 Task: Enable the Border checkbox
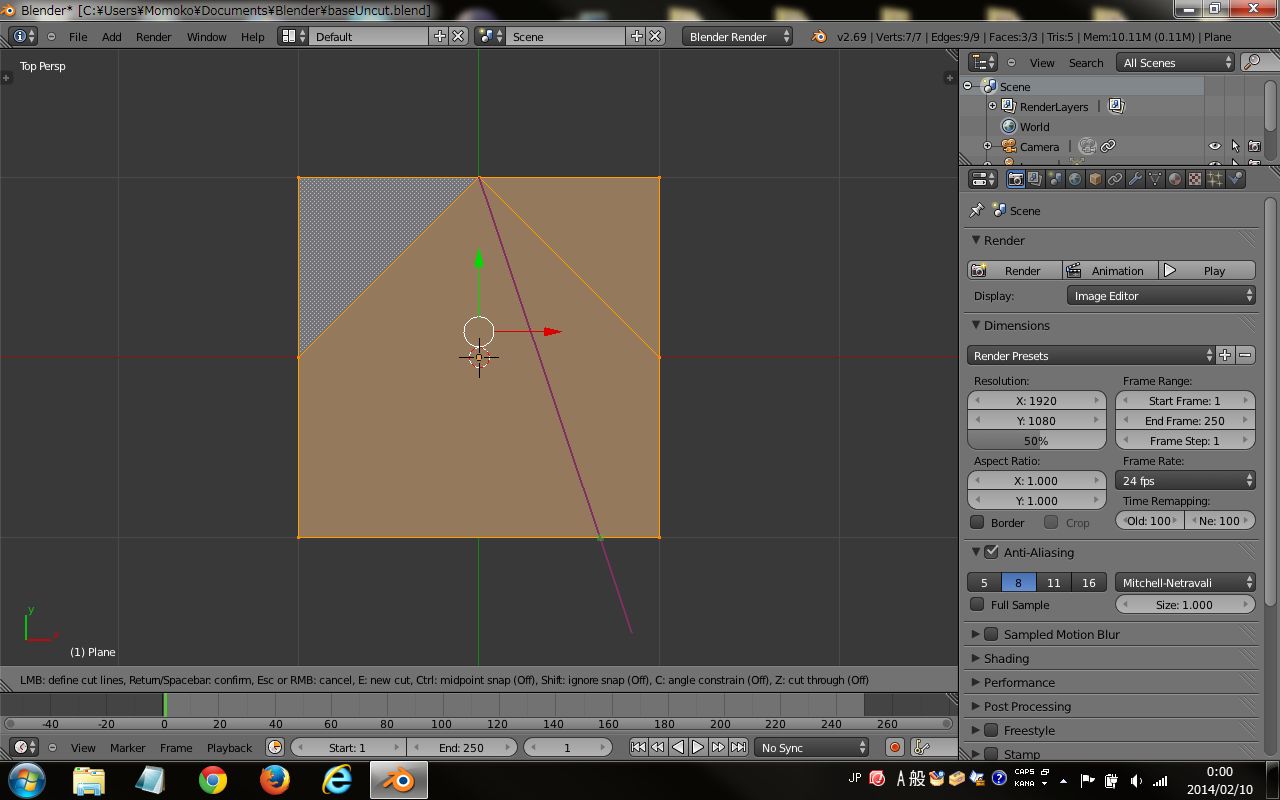978,522
